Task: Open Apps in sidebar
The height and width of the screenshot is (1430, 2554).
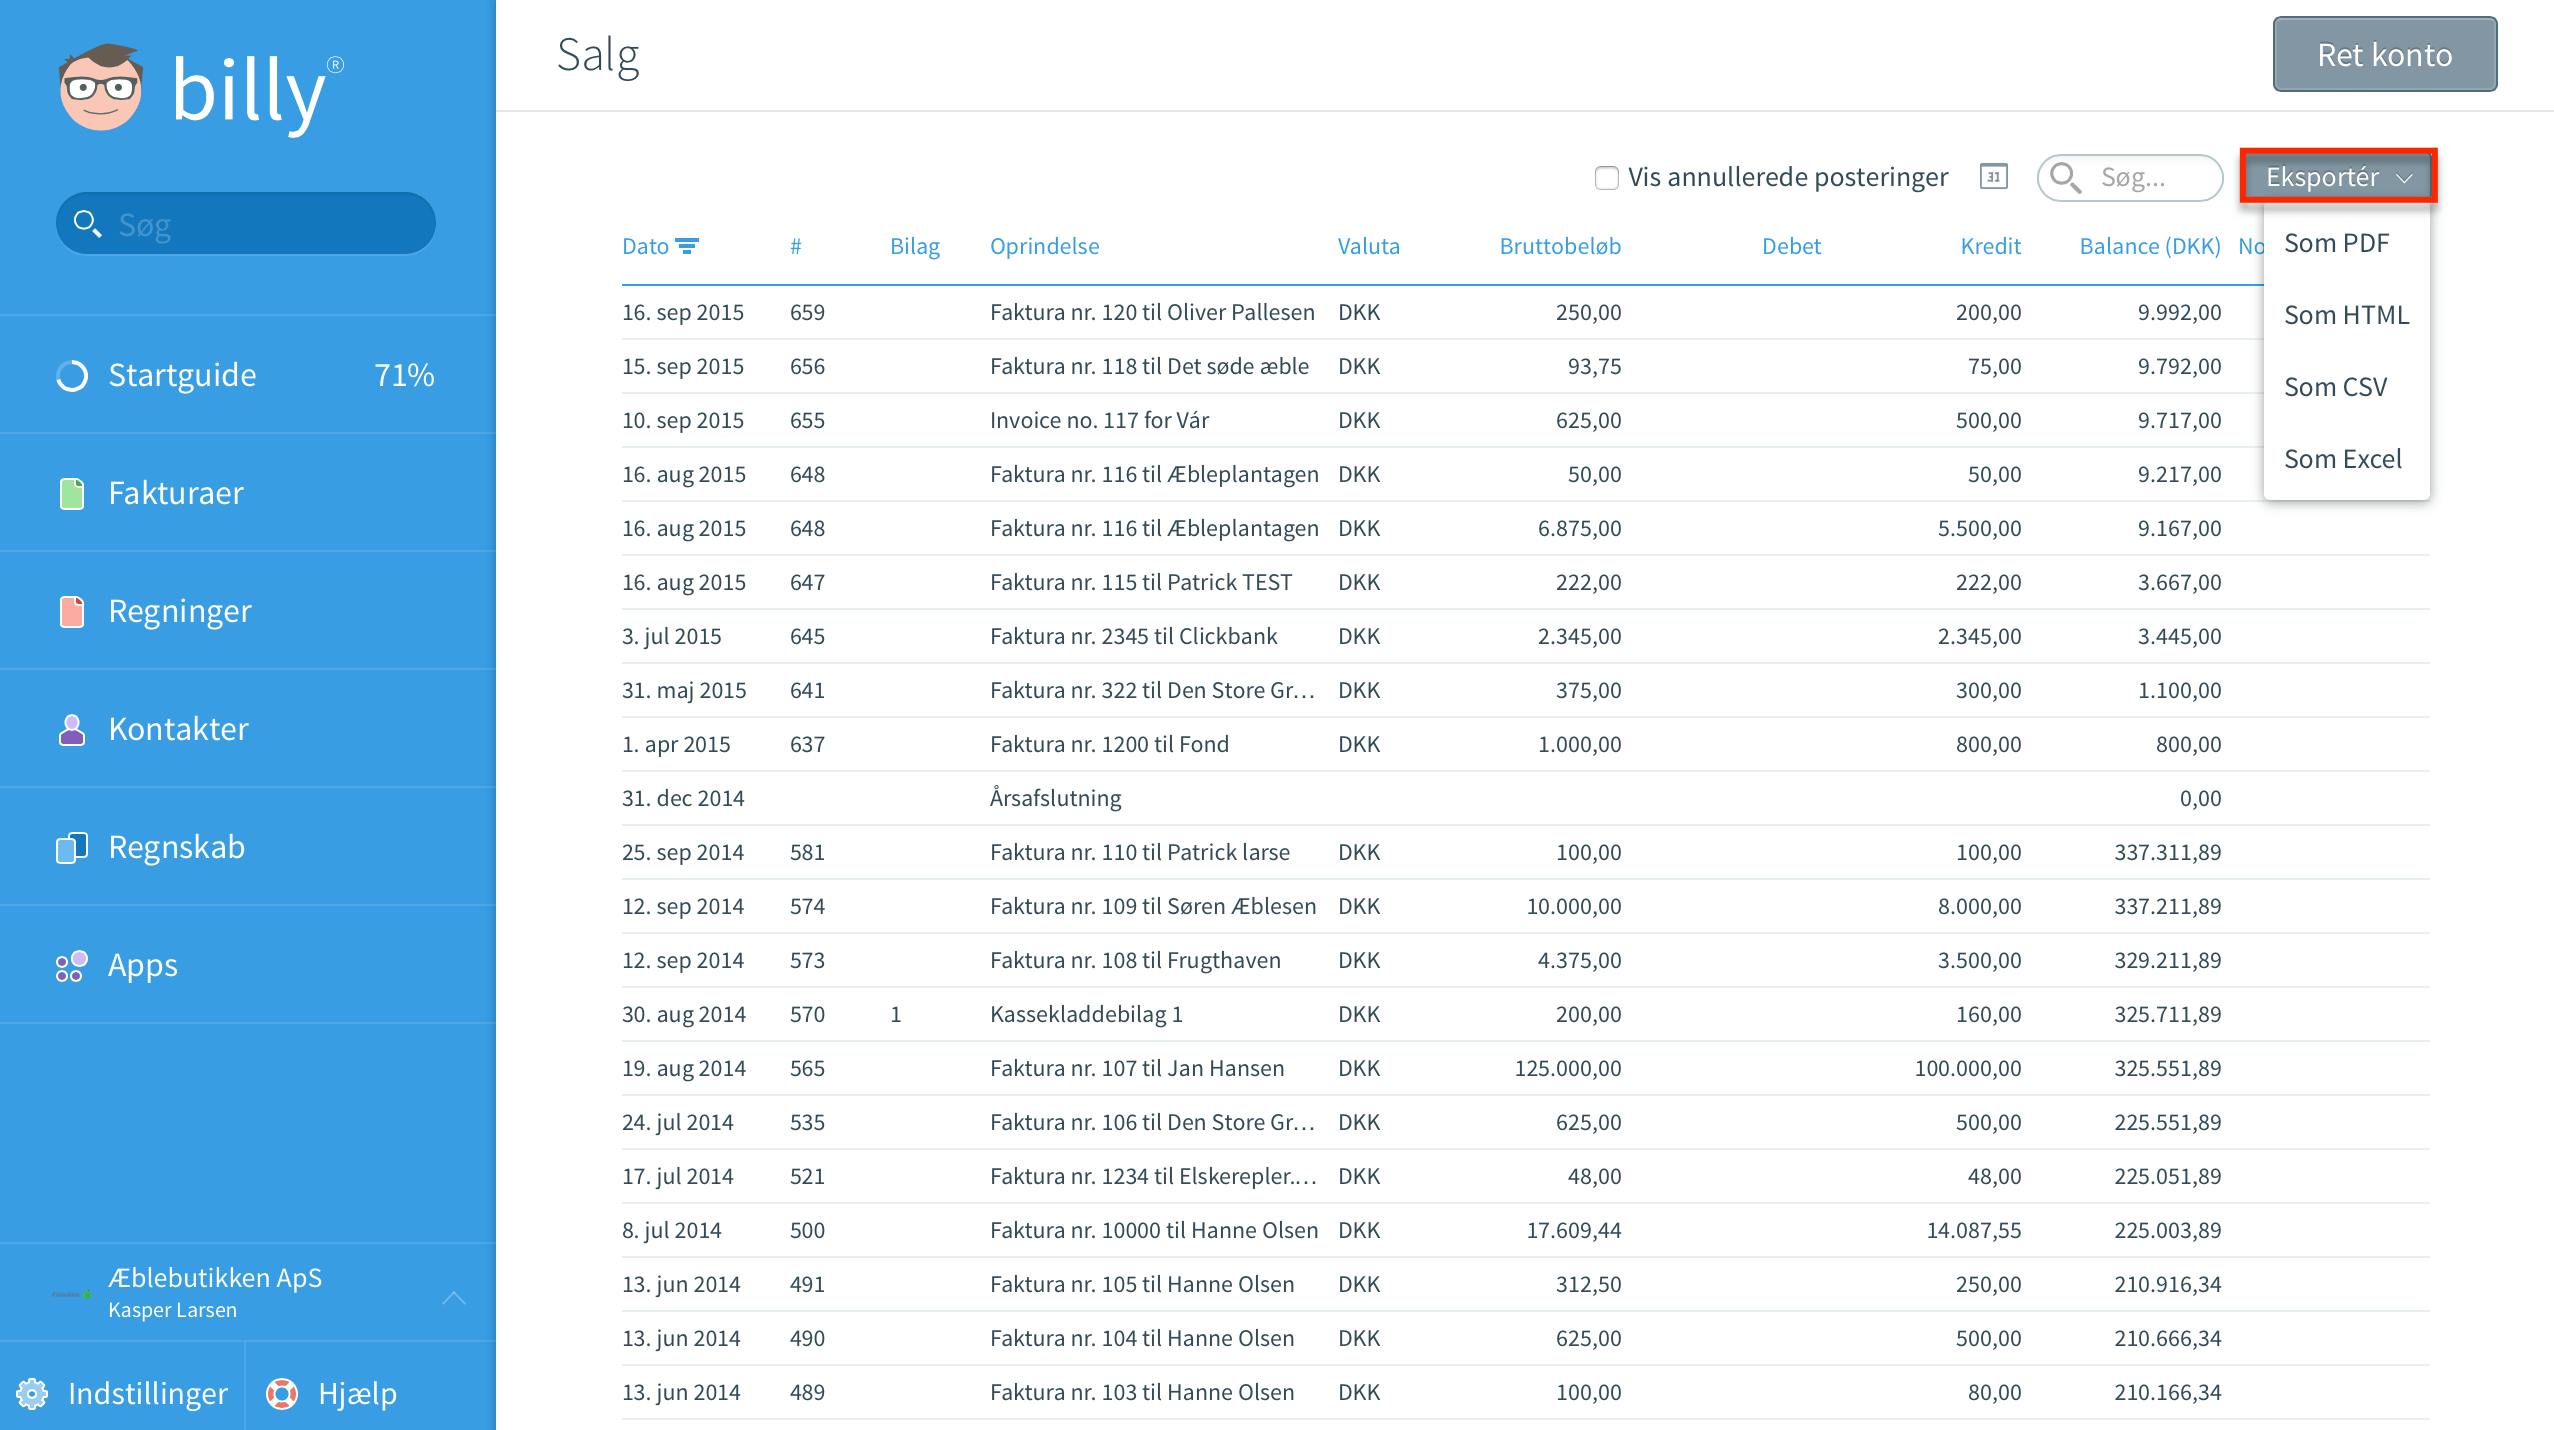Action: (x=248, y=965)
